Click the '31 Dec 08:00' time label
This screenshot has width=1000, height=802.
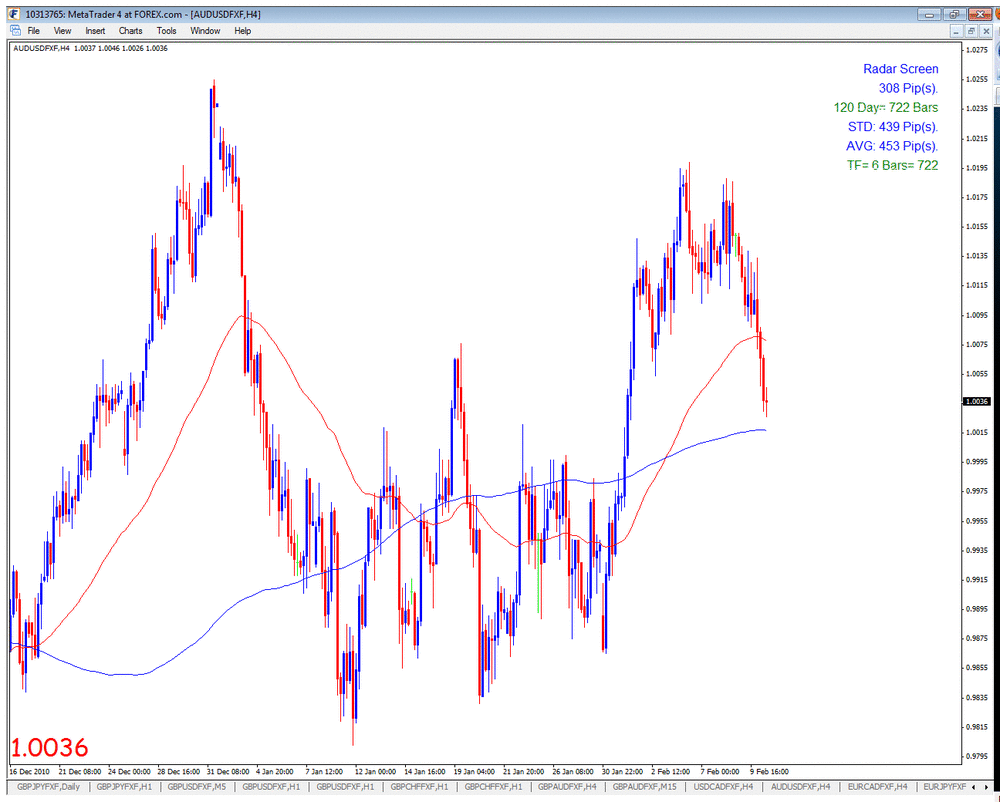[x=228, y=770]
